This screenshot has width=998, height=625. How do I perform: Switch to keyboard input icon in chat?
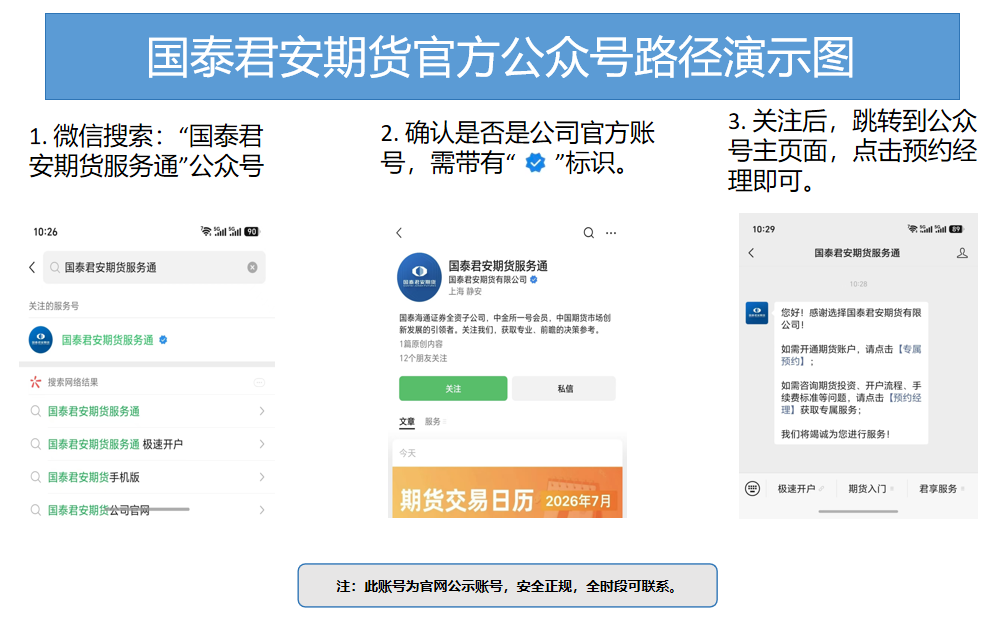coord(752,489)
